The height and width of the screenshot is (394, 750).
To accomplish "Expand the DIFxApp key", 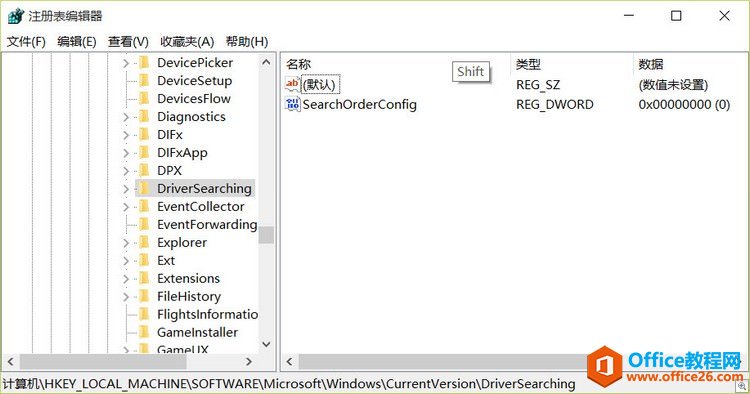I will [x=126, y=153].
